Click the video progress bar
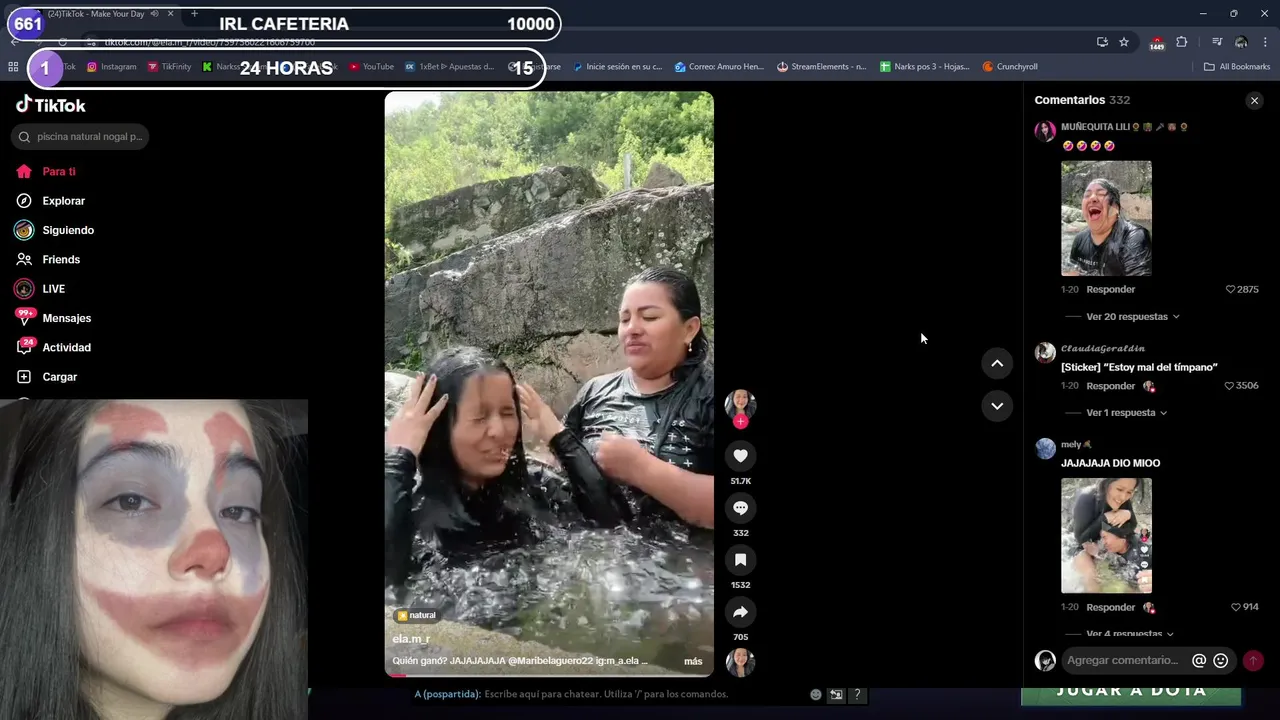This screenshot has height=720, width=1280. [x=549, y=676]
